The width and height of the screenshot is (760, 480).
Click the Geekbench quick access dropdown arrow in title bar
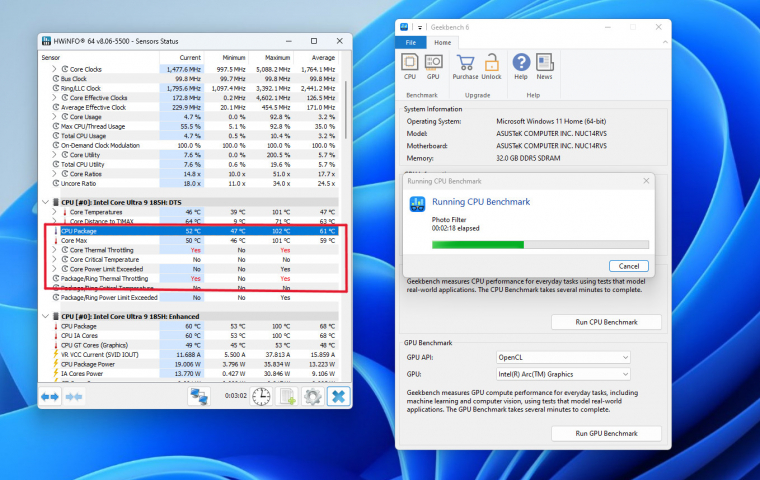pos(420,28)
